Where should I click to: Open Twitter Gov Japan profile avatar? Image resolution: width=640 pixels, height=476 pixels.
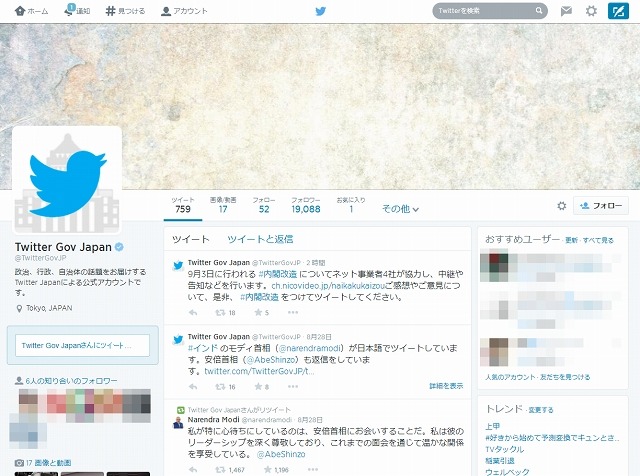67,180
